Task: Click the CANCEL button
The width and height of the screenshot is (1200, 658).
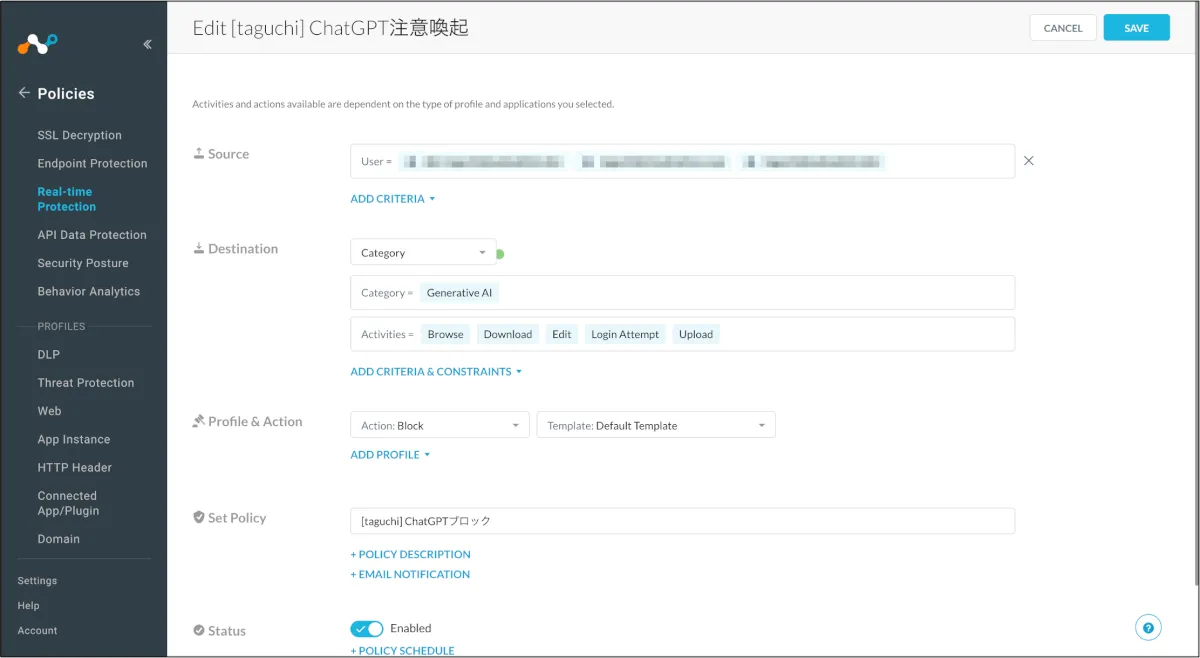Action: click(1063, 28)
